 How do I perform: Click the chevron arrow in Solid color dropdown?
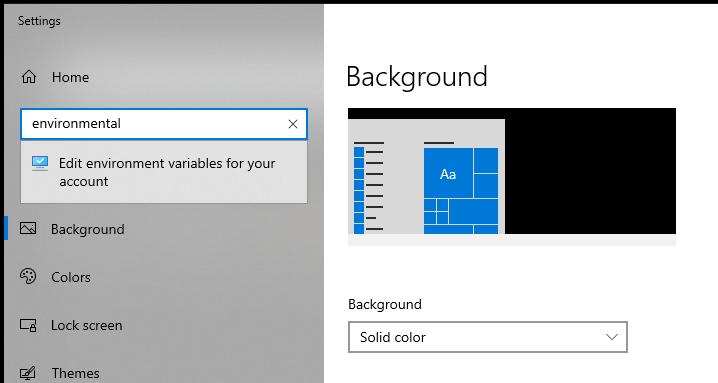(612, 337)
